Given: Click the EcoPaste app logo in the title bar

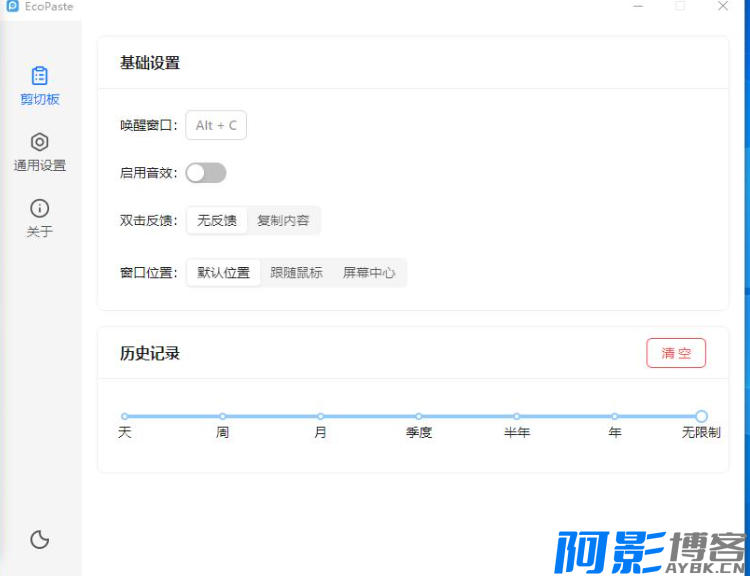Looking at the screenshot, I should click(x=12, y=6).
